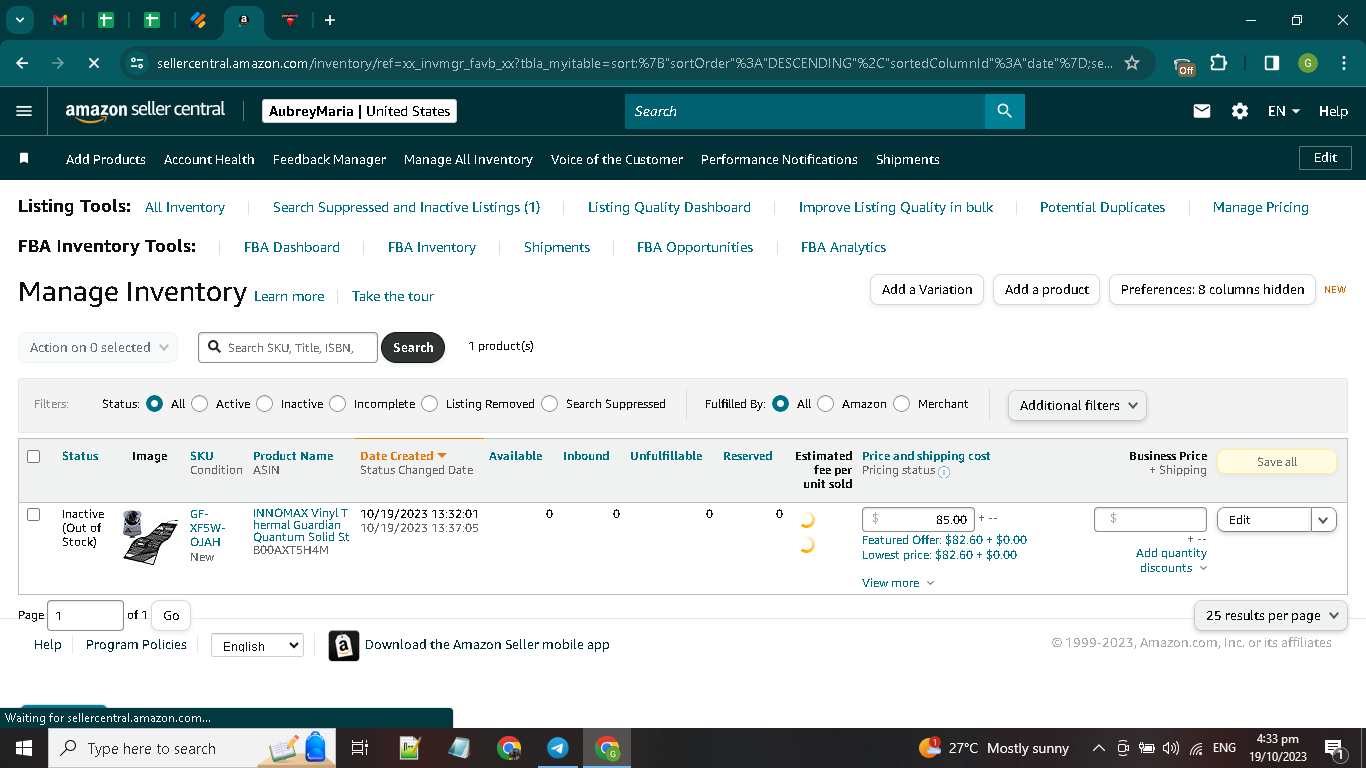Click the Save all button
This screenshot has height=768, width=1366.
click(x=1277, y=462)
